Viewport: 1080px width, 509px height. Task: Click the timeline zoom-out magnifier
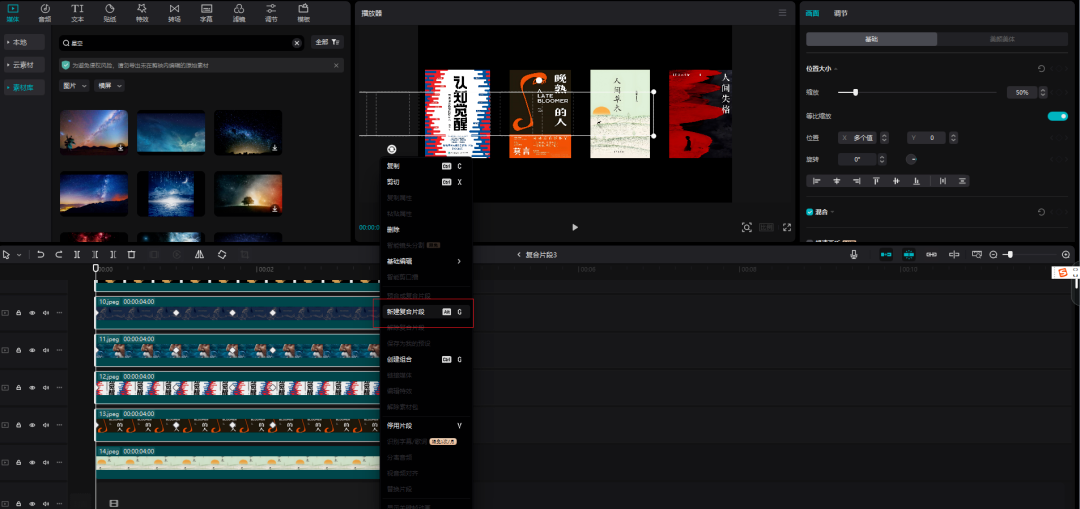(x=993, y=254)
